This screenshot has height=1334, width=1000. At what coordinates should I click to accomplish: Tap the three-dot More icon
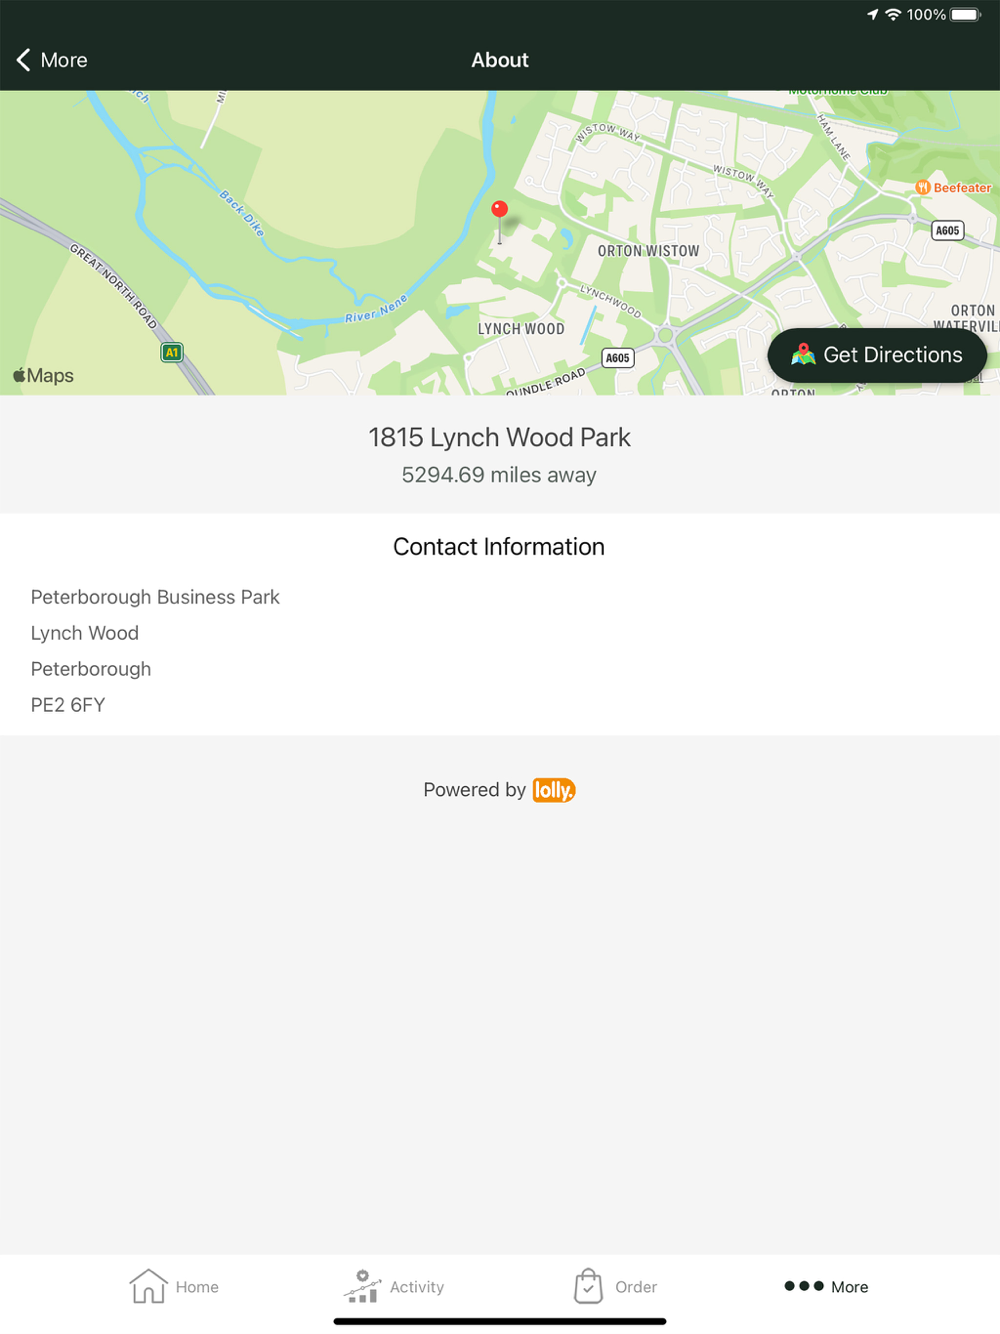(x=804, y=1286)
